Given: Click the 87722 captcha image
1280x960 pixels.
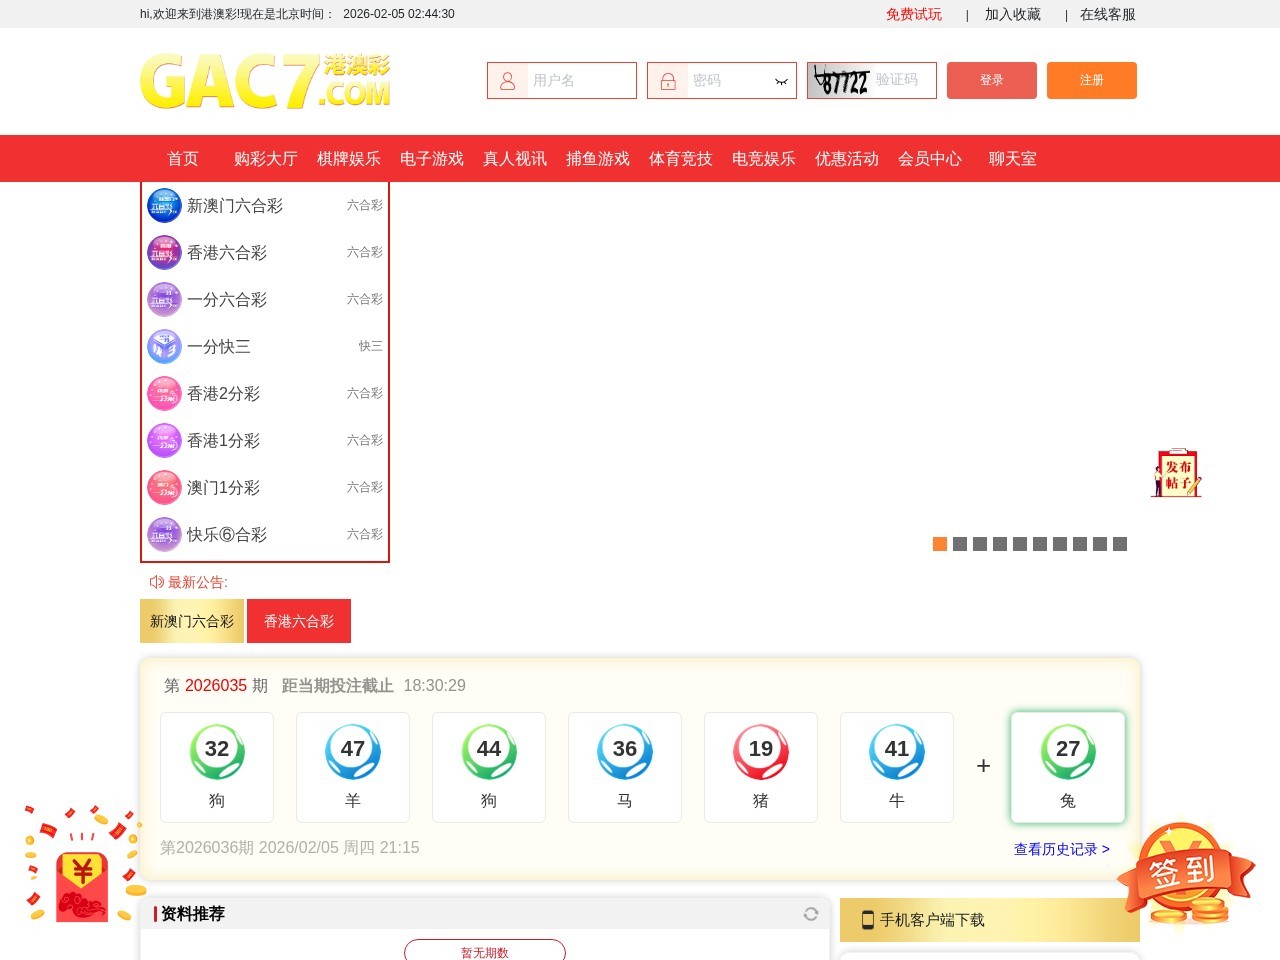Looking at the screenshot, I should click(840, 80).
